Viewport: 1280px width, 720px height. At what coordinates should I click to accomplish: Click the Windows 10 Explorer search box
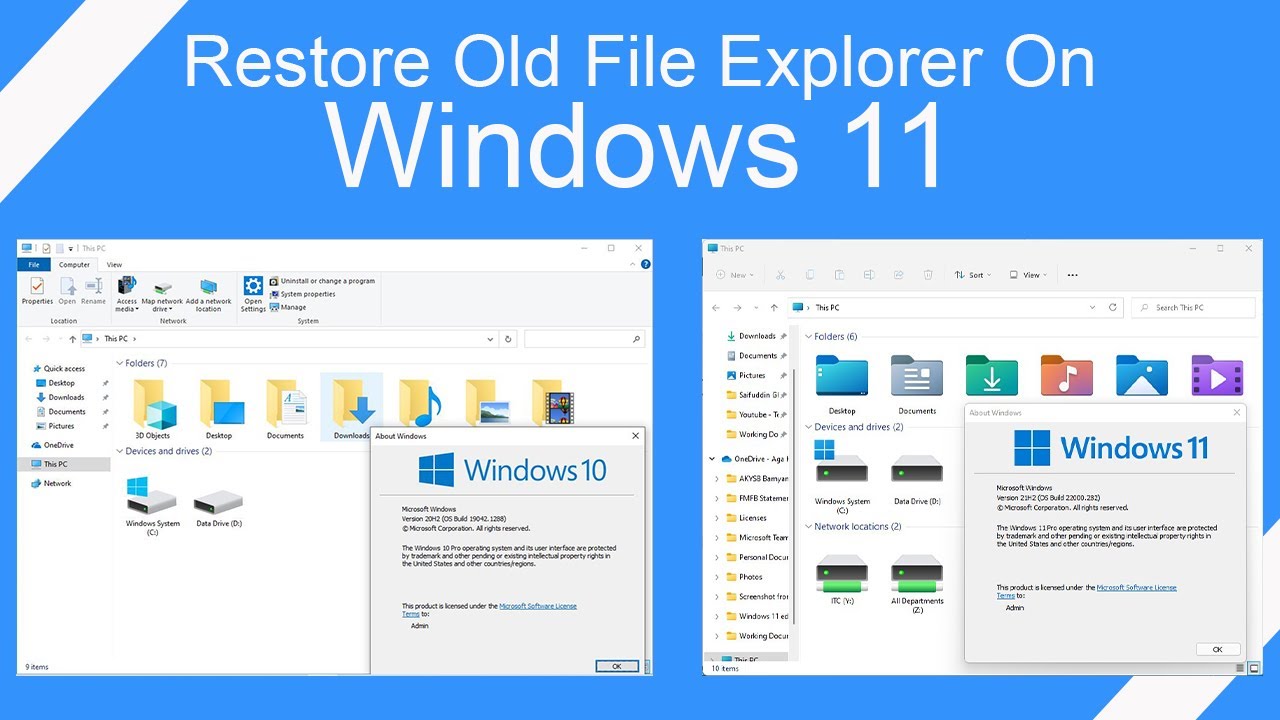pyautogui.click(x=584, y=340)
